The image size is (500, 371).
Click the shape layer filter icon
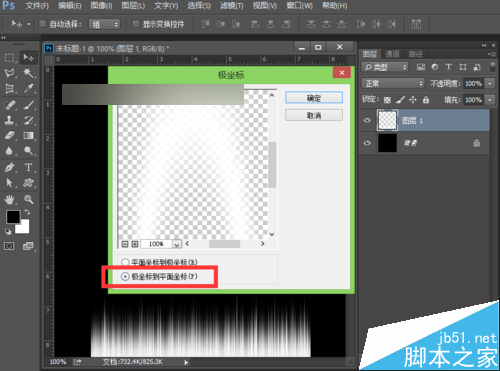click(x=463, y=67)
